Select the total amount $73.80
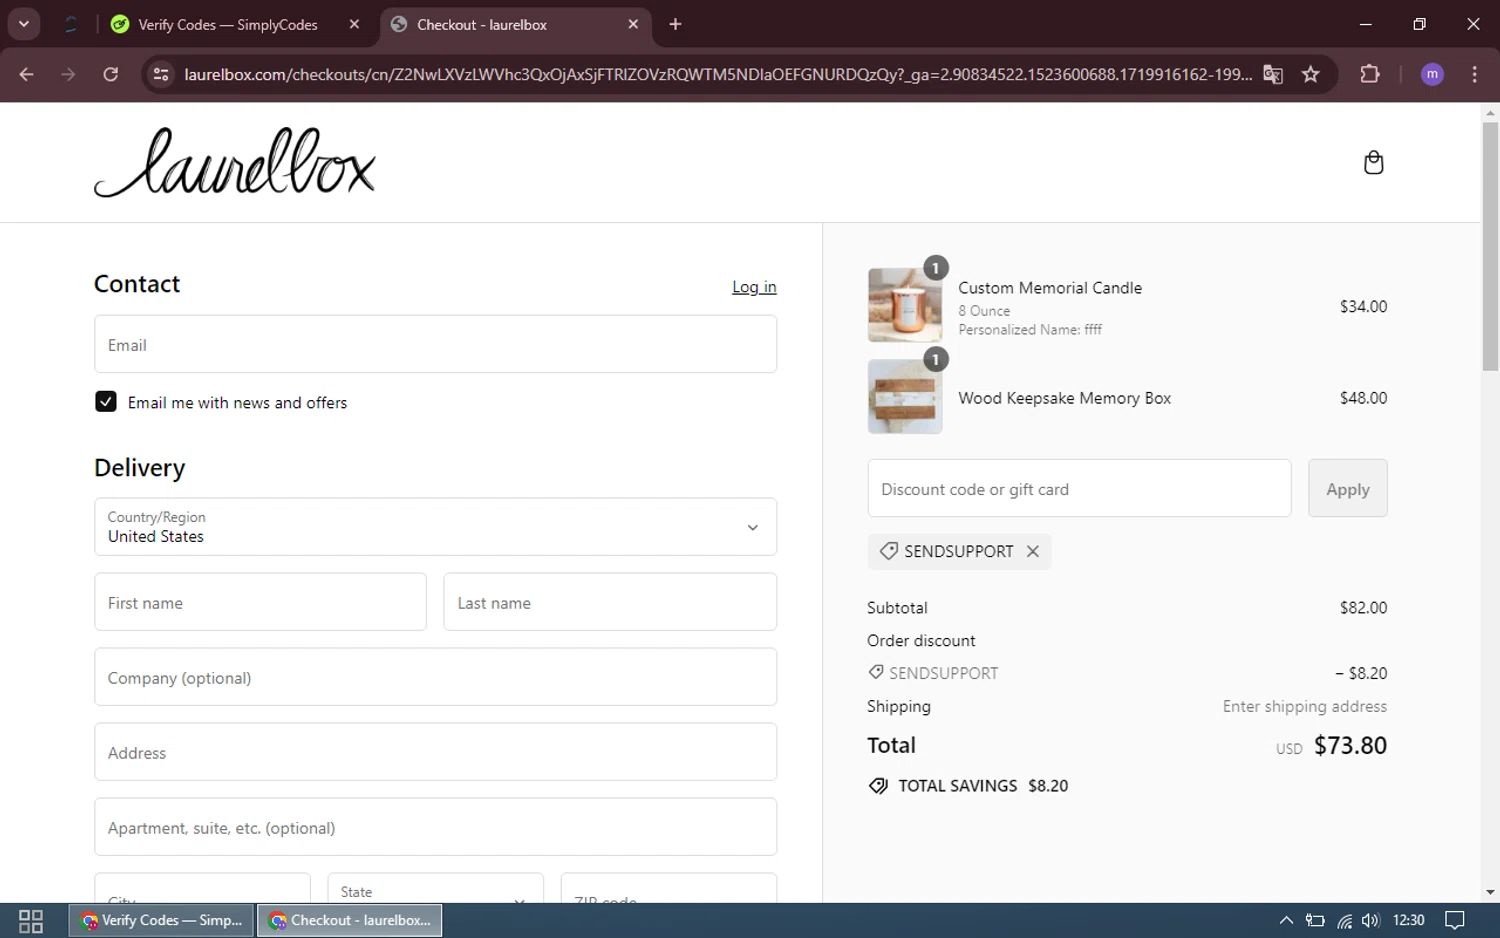1500x938 pixels. 1350,745
